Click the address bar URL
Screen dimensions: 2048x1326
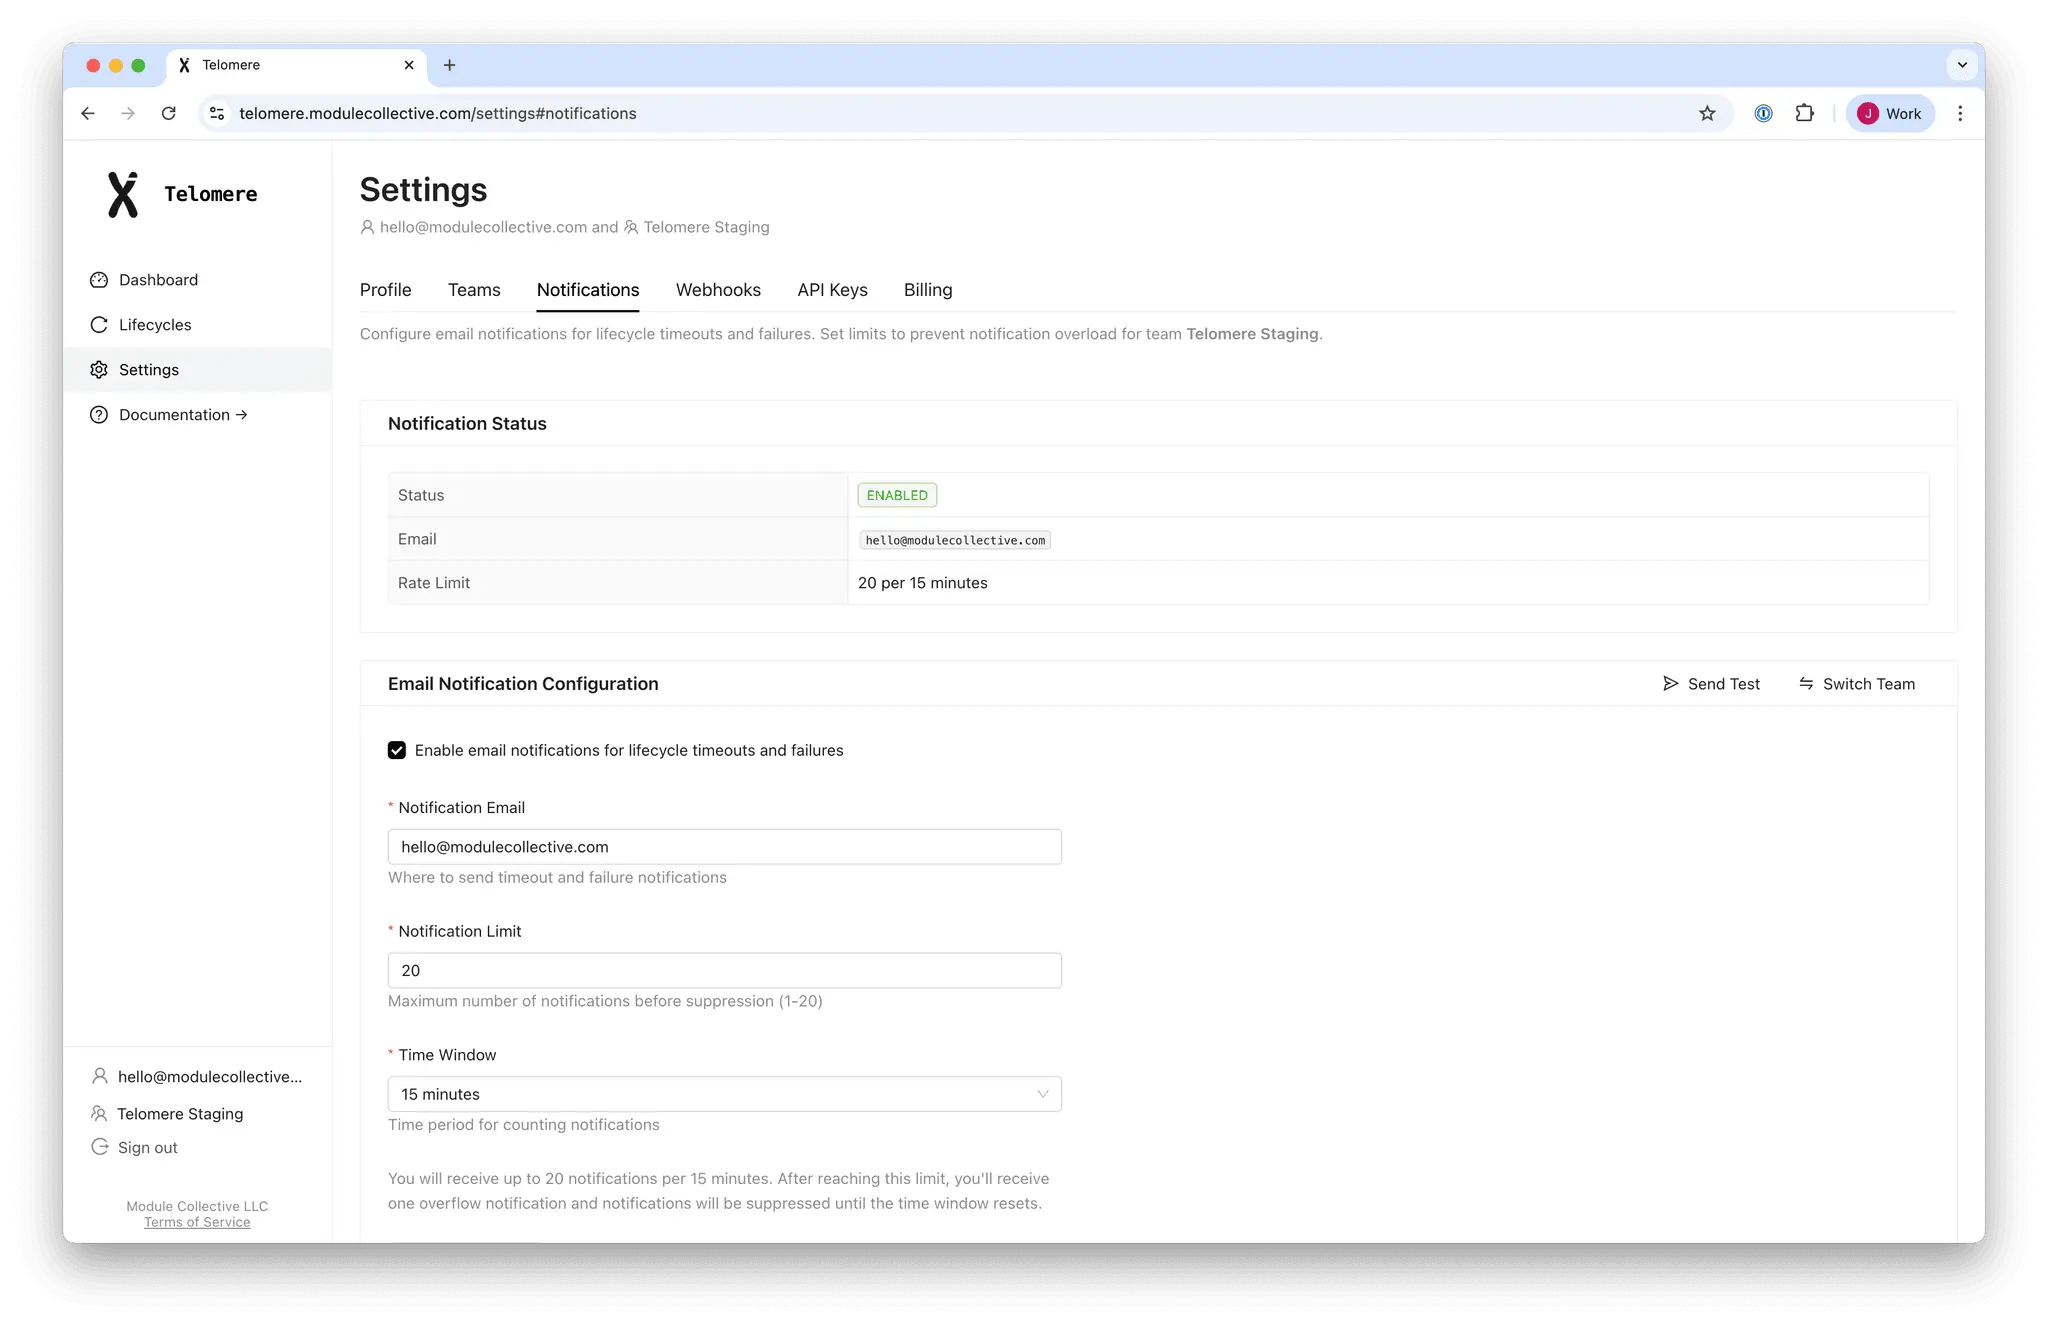(x=438, y=114)
